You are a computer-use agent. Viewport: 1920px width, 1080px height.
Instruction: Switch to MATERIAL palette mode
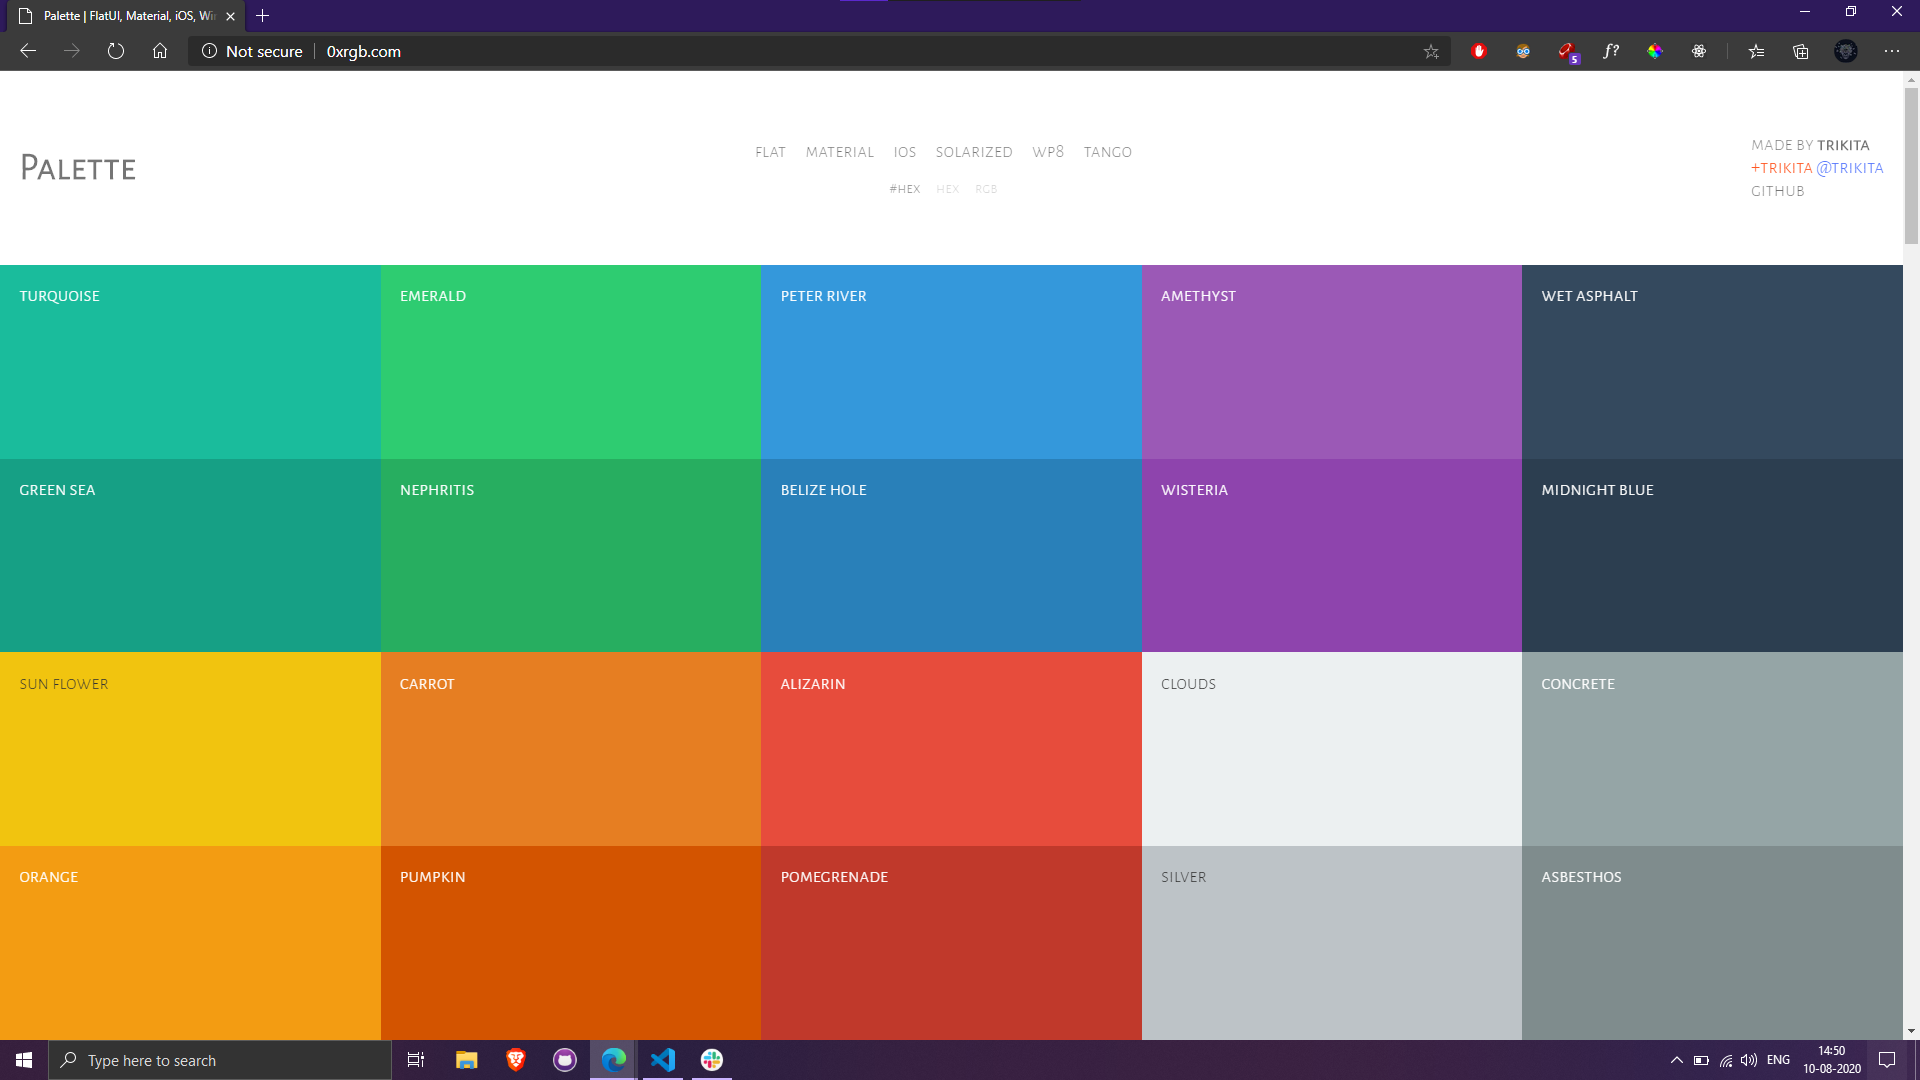(840, 150)
